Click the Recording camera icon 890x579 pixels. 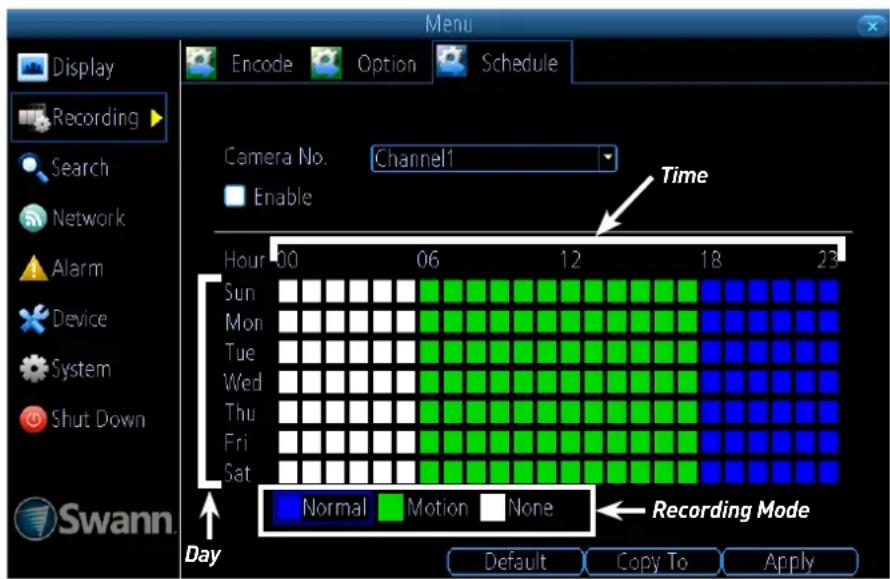click(34, 118)
